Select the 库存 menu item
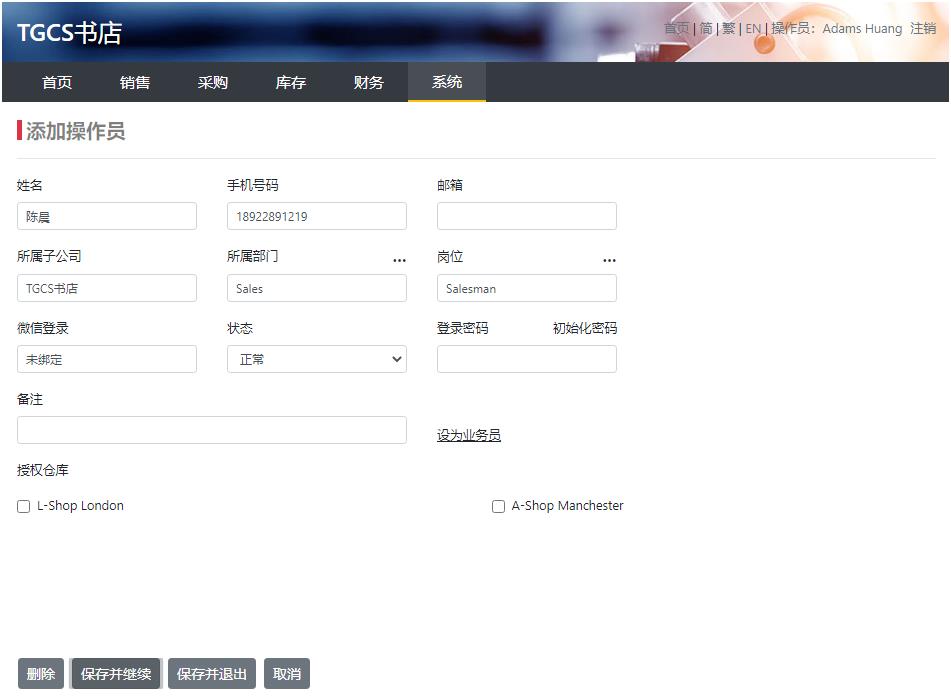 point(291,83)
